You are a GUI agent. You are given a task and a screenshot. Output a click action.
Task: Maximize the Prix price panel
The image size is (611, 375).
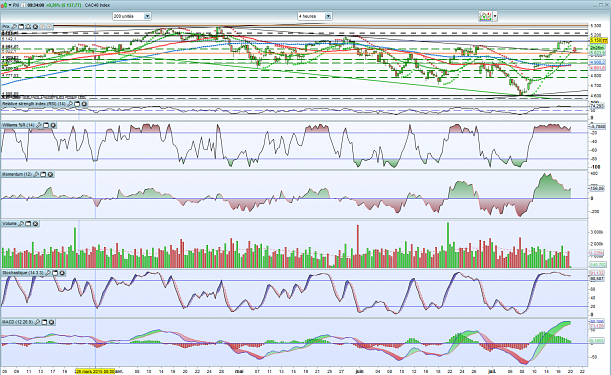pyautogui.click(x=21, y=27)
